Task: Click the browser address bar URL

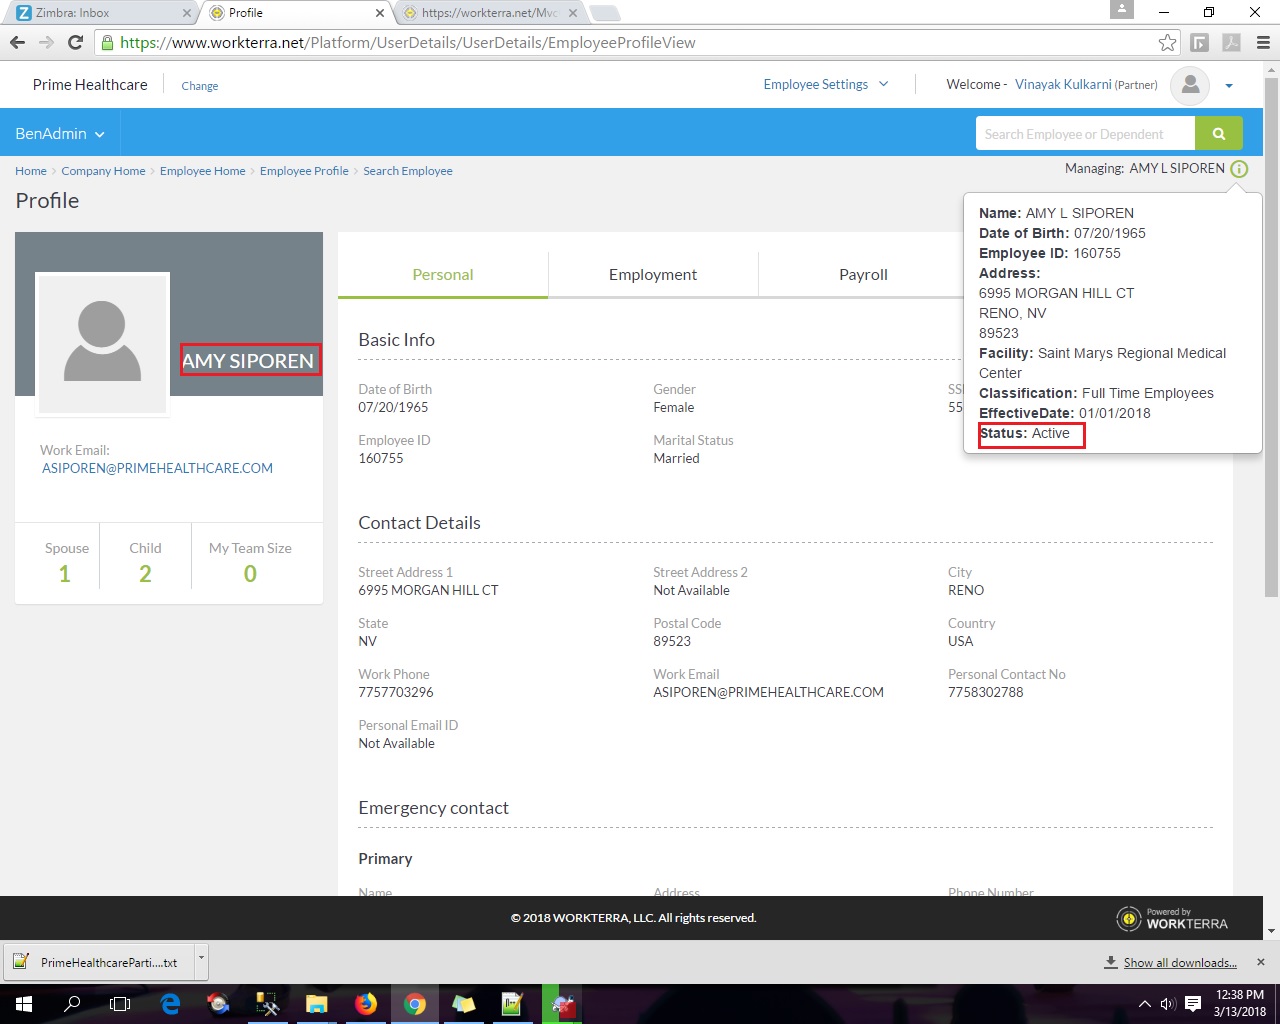Action: pos(408,42)
